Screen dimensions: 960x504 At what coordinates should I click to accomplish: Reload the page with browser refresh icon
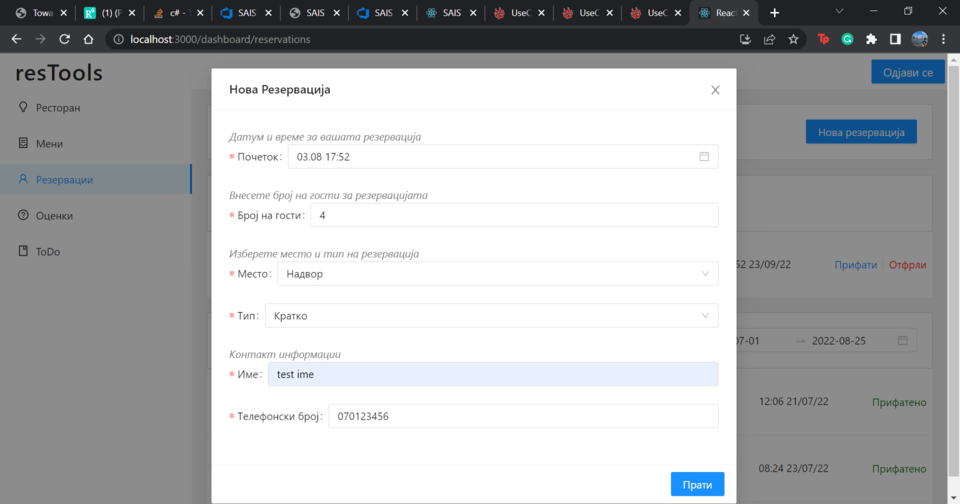[65, 39]
